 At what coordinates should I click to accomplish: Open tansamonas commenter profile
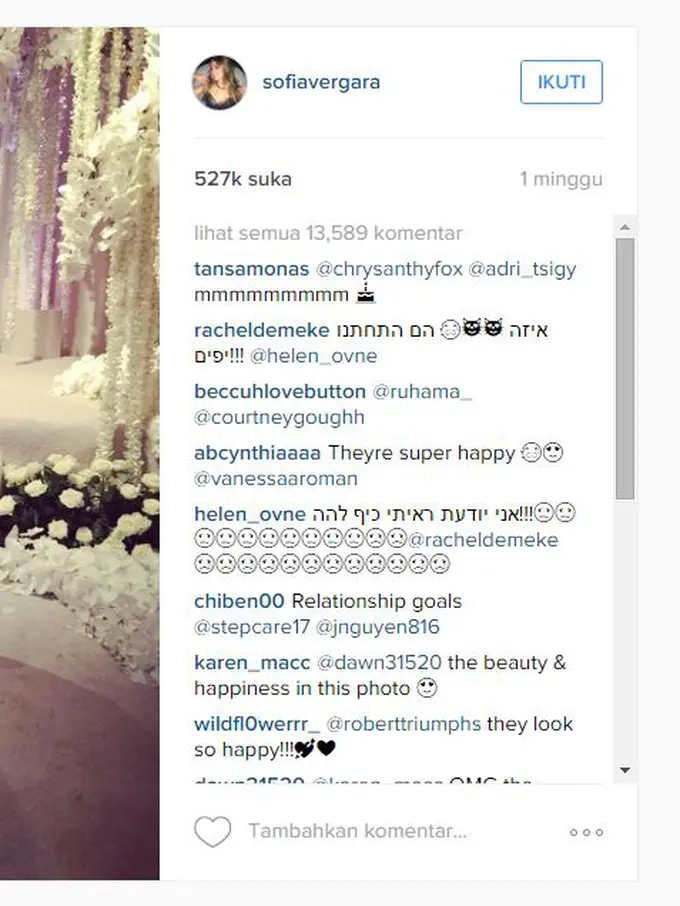[251, 269]
